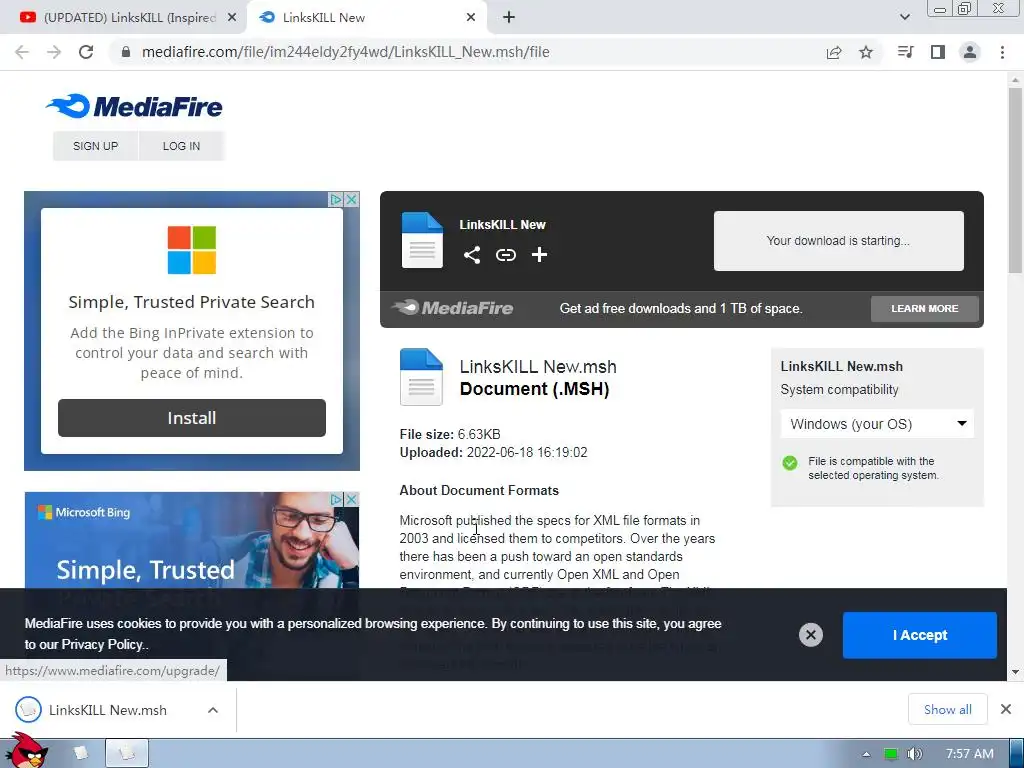Open AdChoices info on Install ad

(336, 199)
